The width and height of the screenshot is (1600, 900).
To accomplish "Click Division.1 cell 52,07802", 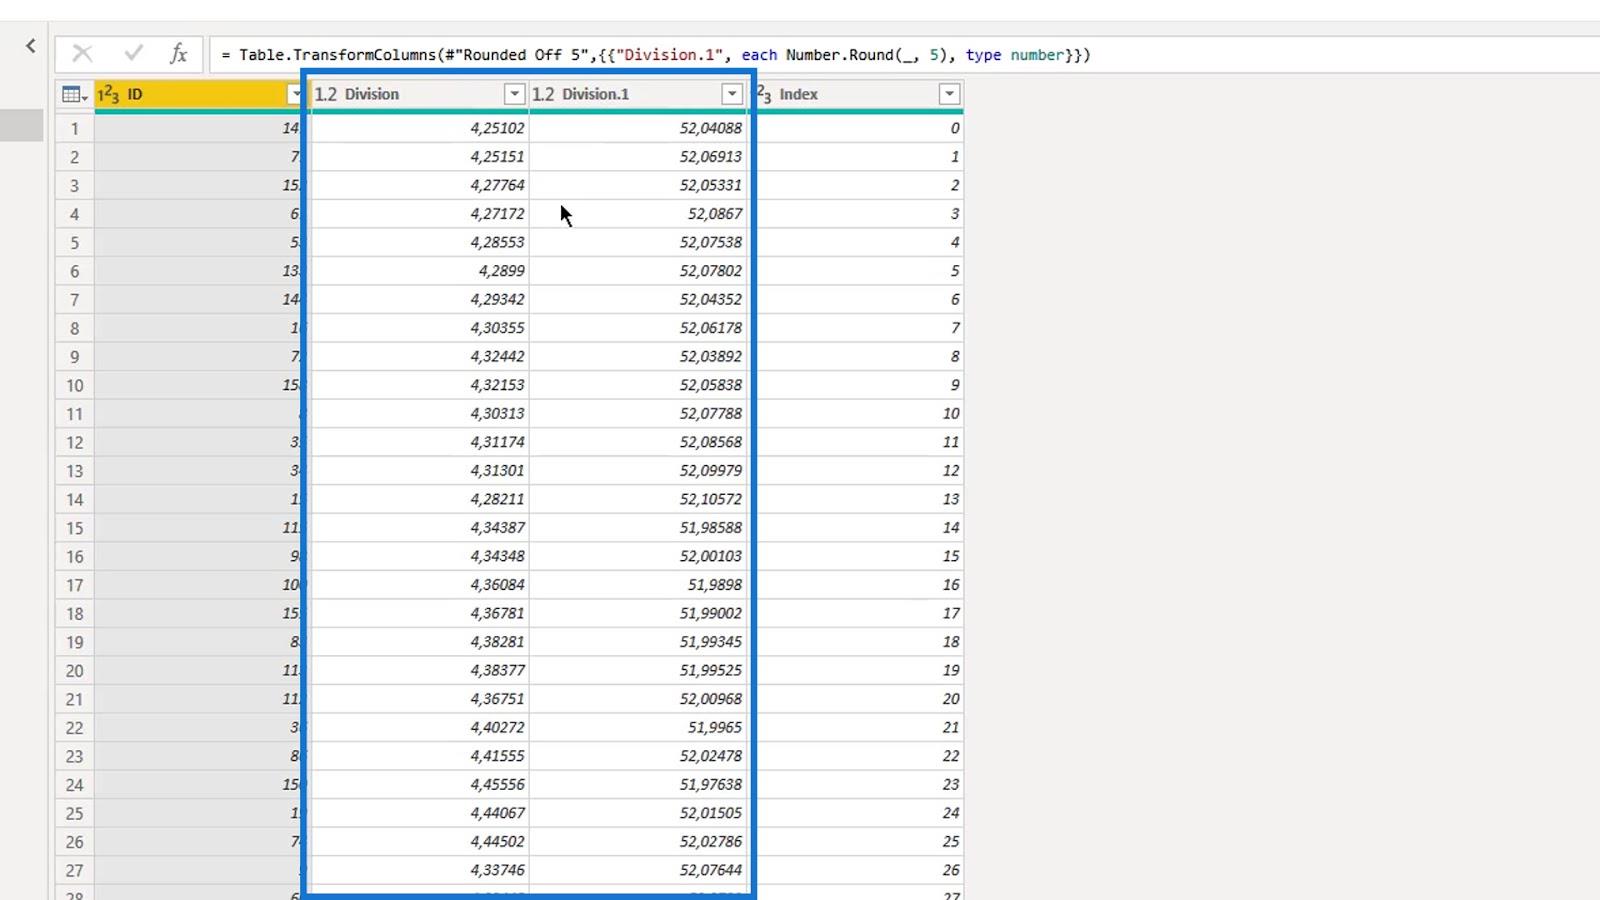I will pyautogui.click(x=638, y=271).
